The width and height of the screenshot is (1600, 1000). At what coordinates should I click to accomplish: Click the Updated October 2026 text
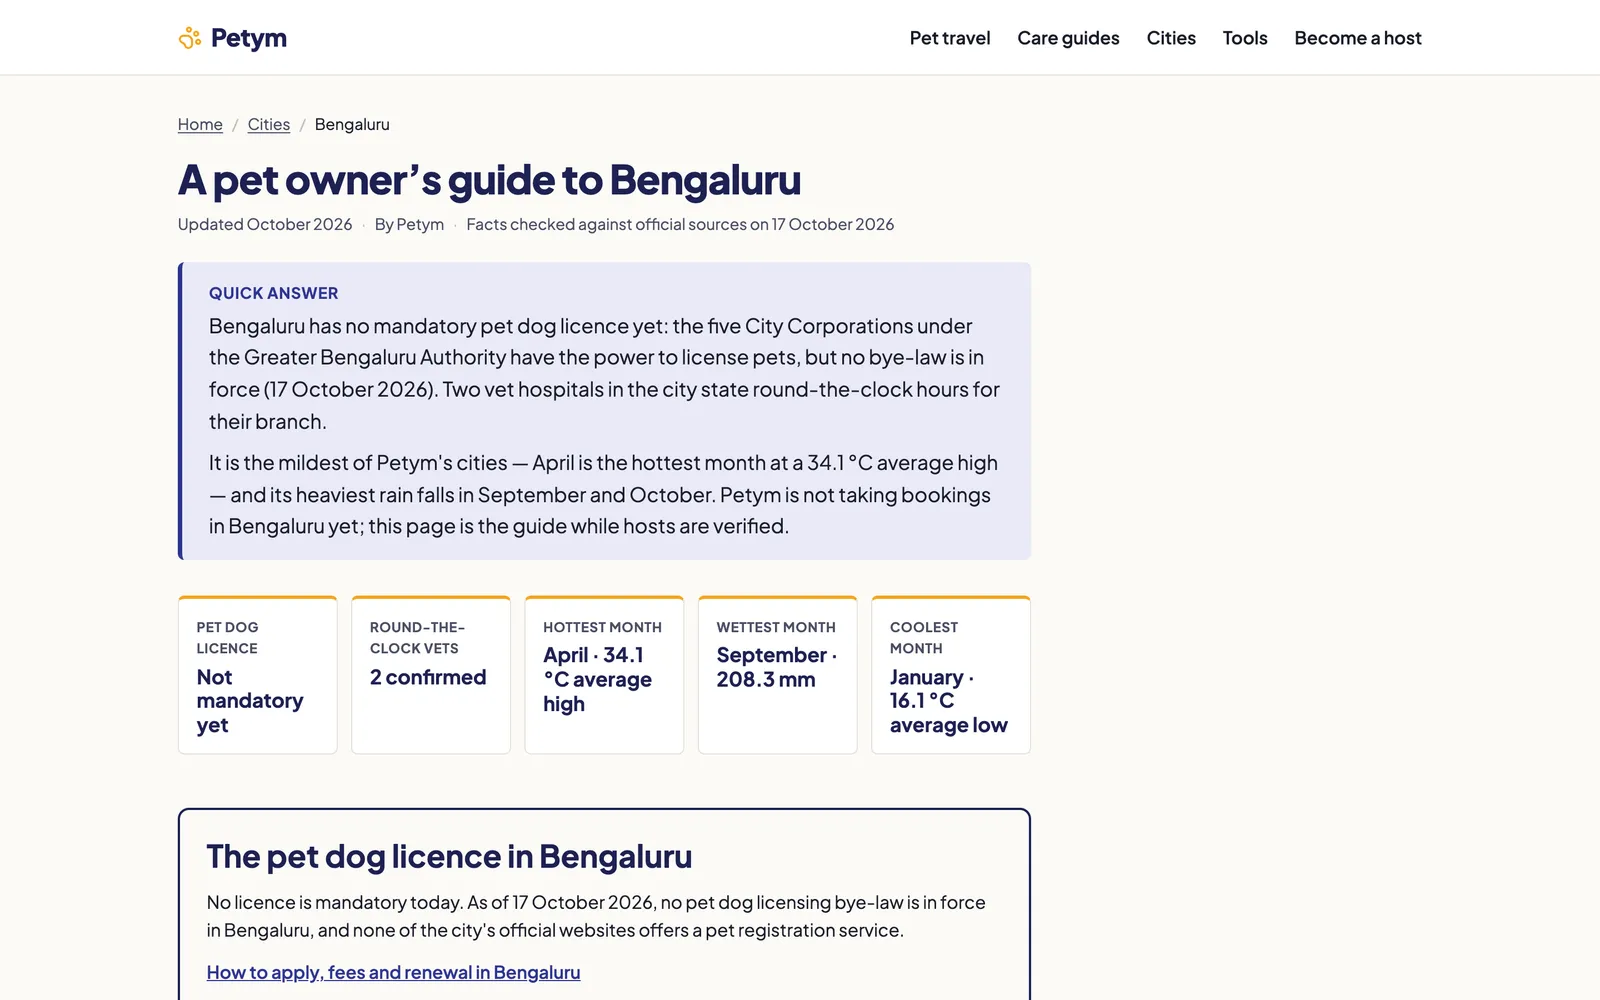[x=265, y=224]
